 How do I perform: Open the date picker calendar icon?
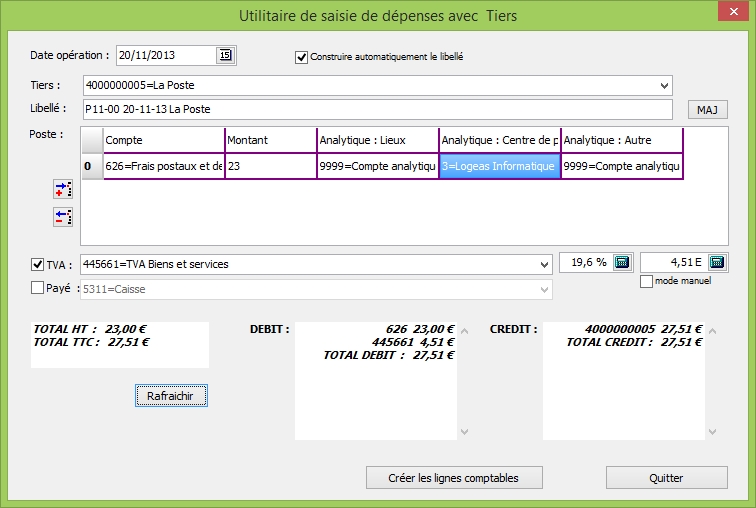[x=225, y=56]
